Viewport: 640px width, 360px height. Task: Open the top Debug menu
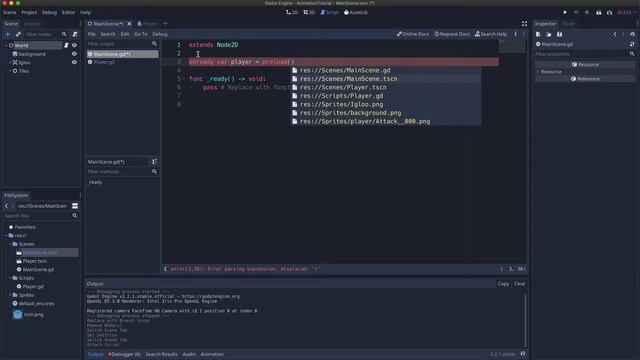tap(49, 12)
